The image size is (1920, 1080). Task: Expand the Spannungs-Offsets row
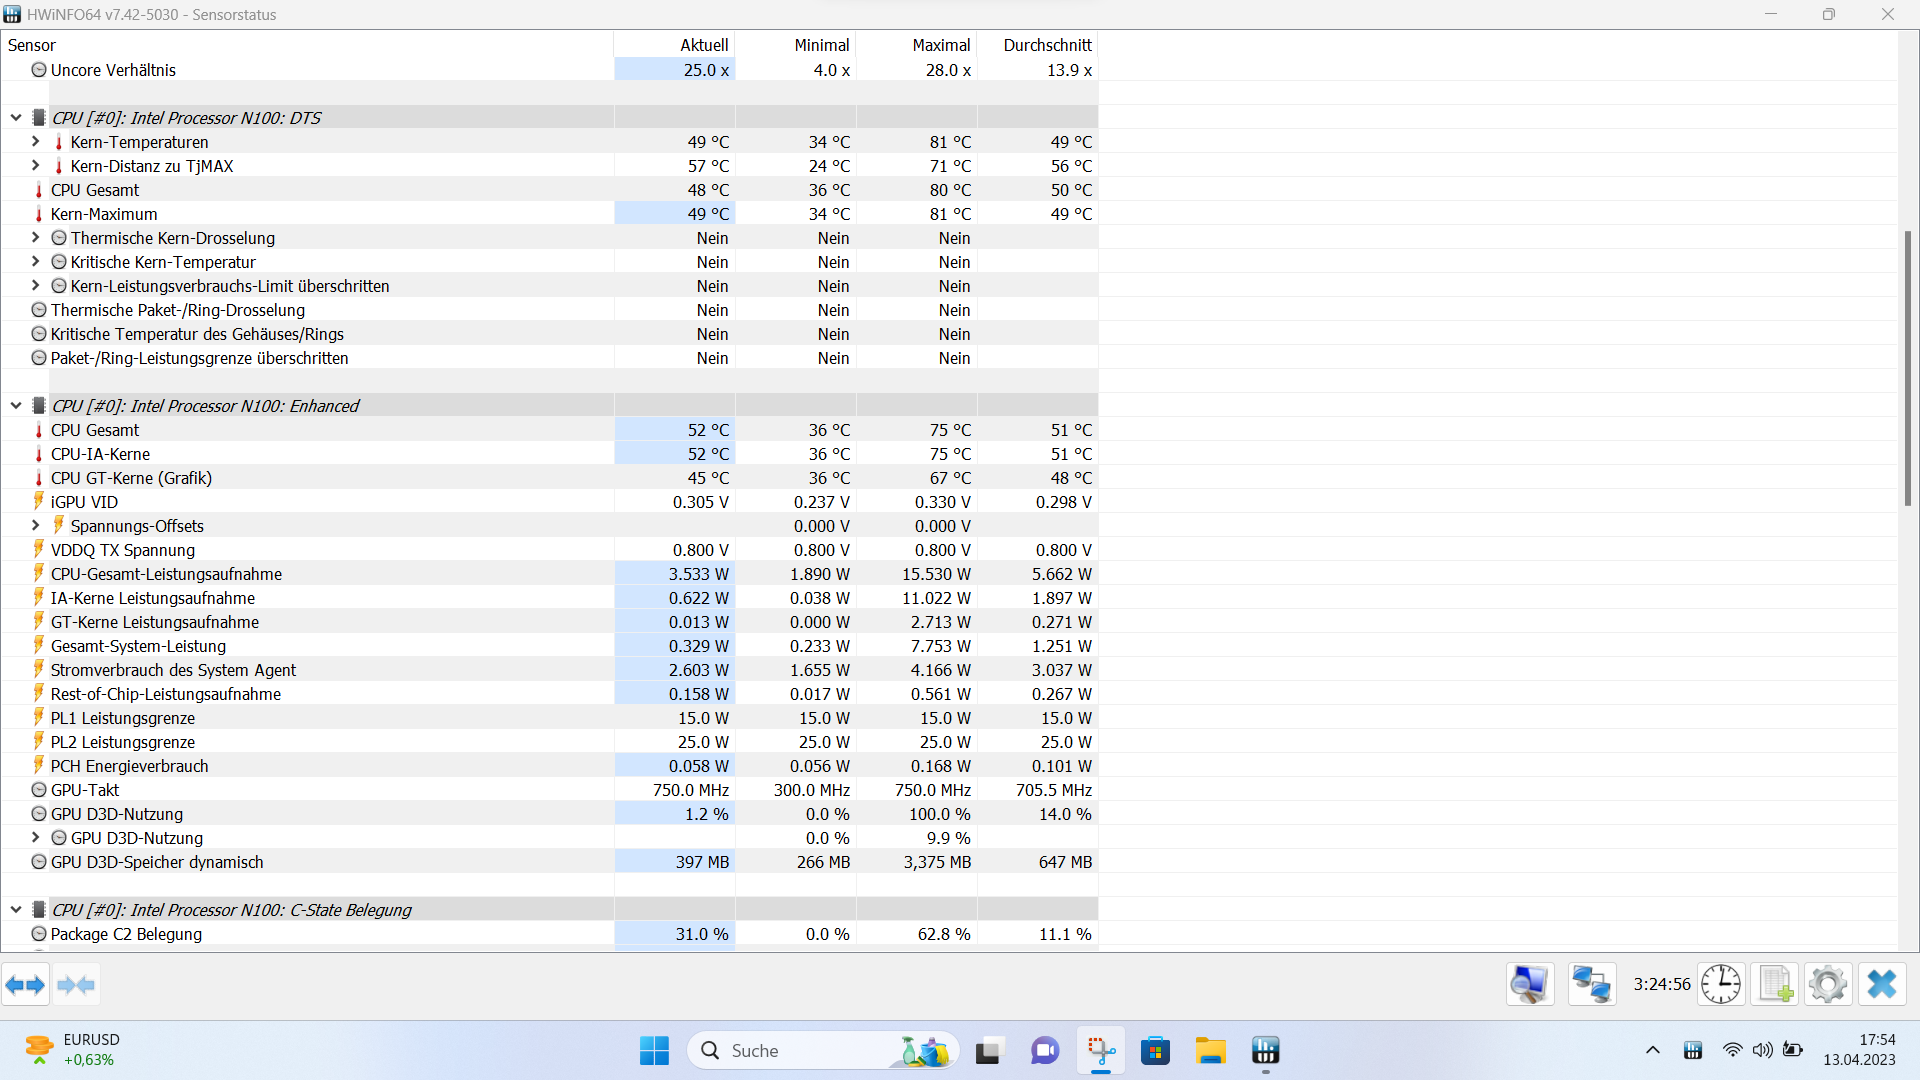tap(36, 526)
